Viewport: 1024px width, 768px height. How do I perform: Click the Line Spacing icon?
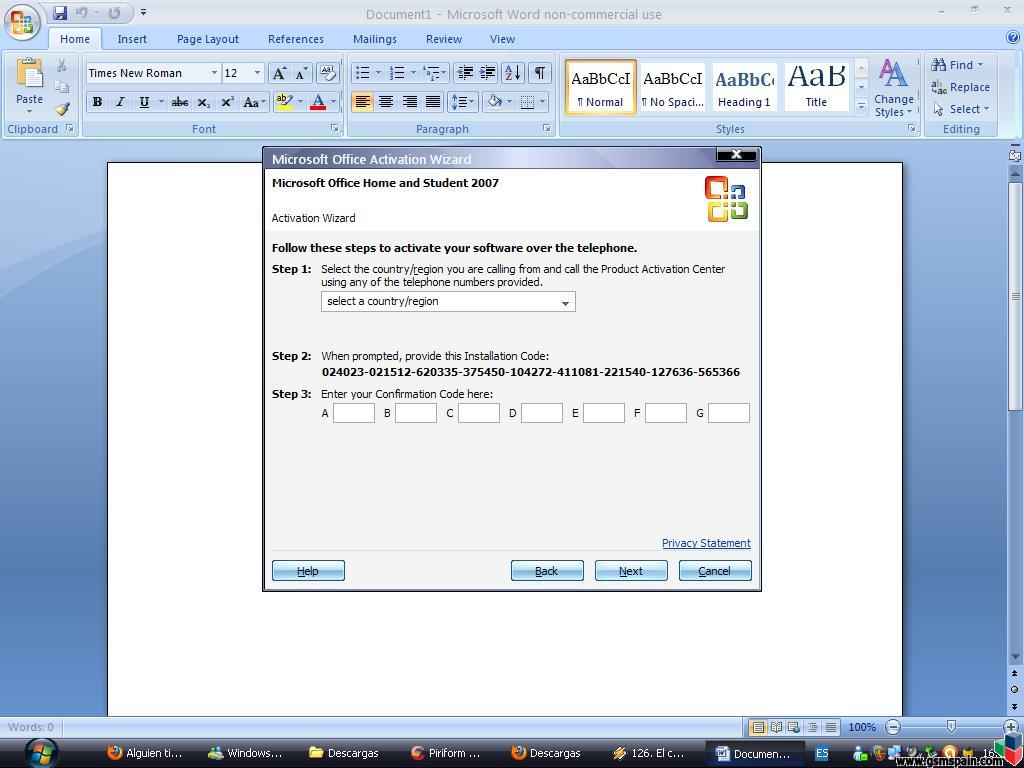(460, 102)
